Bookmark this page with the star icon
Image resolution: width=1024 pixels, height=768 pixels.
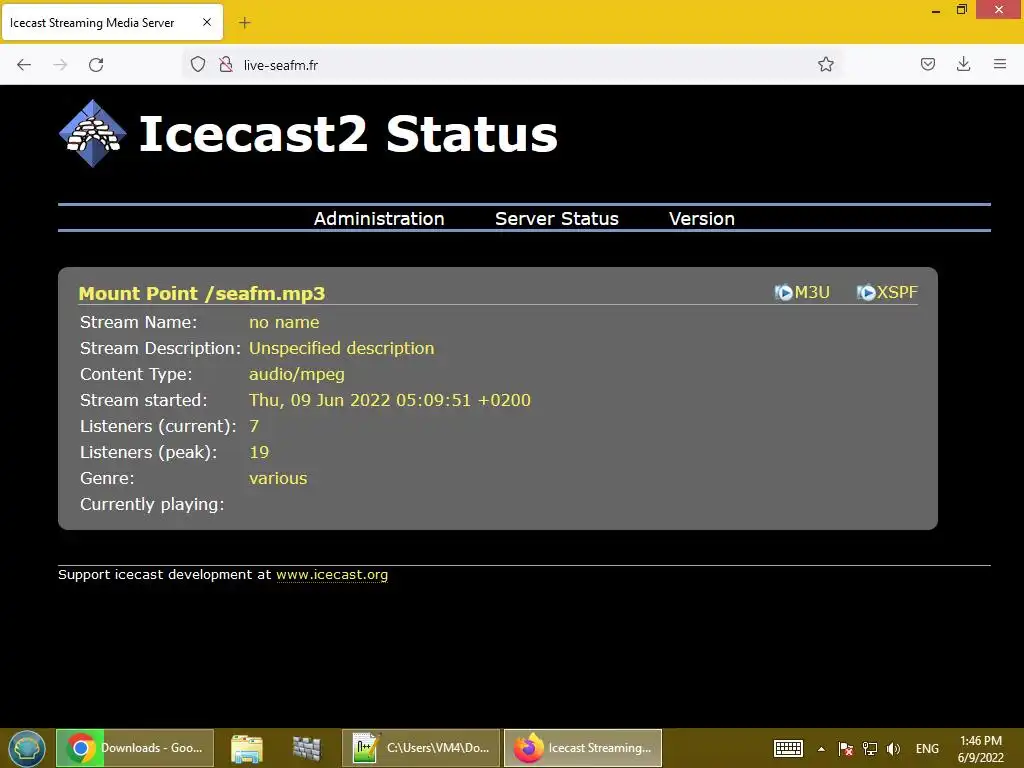(825, 64)
